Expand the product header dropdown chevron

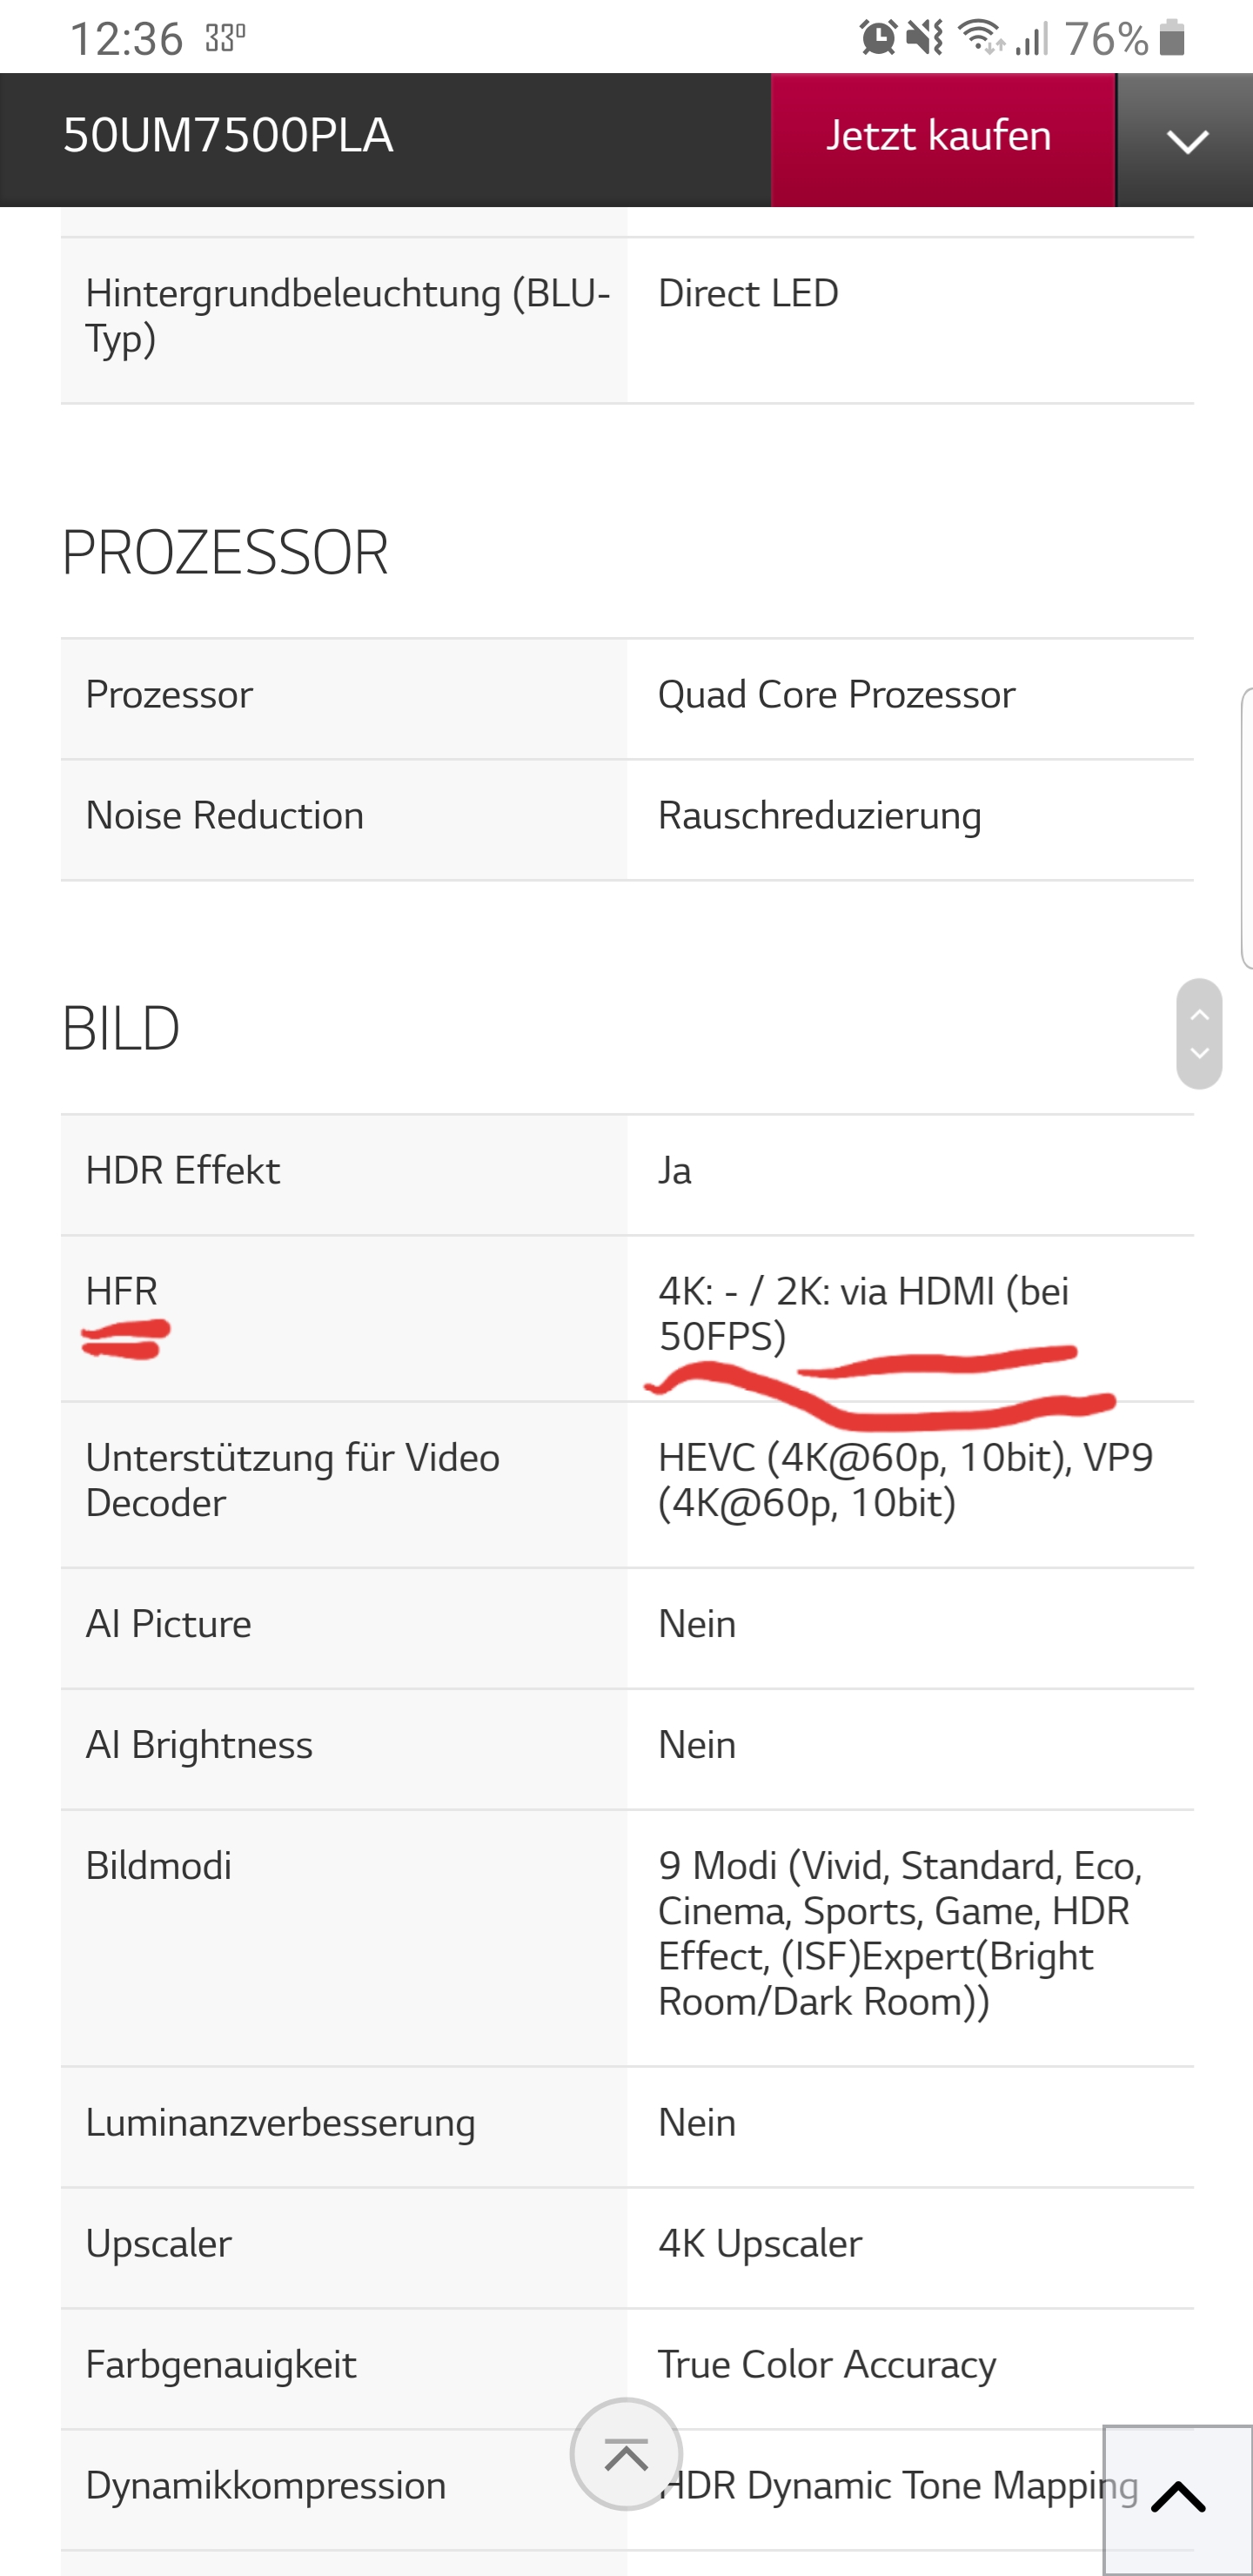coord(1186,140)
